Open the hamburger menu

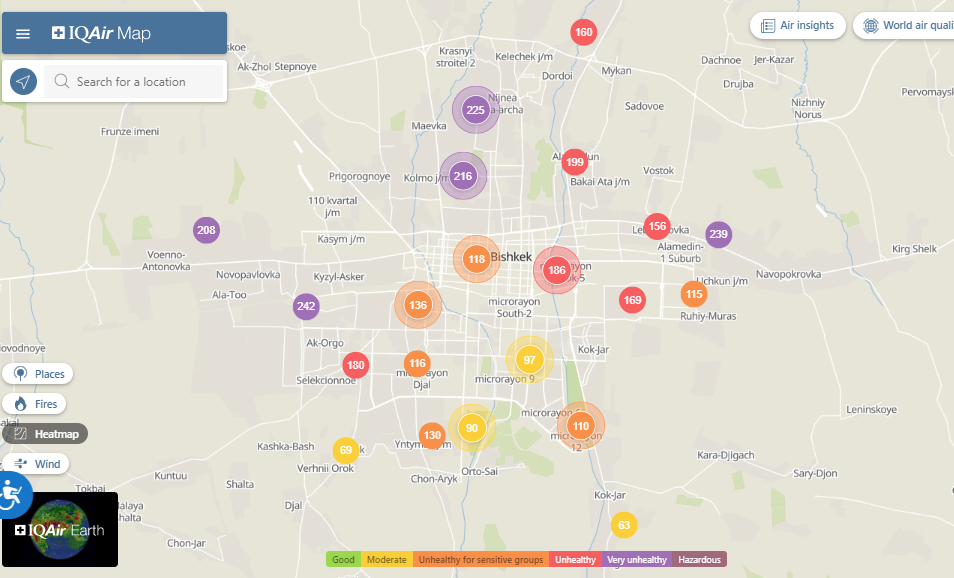tap(23, 34)
